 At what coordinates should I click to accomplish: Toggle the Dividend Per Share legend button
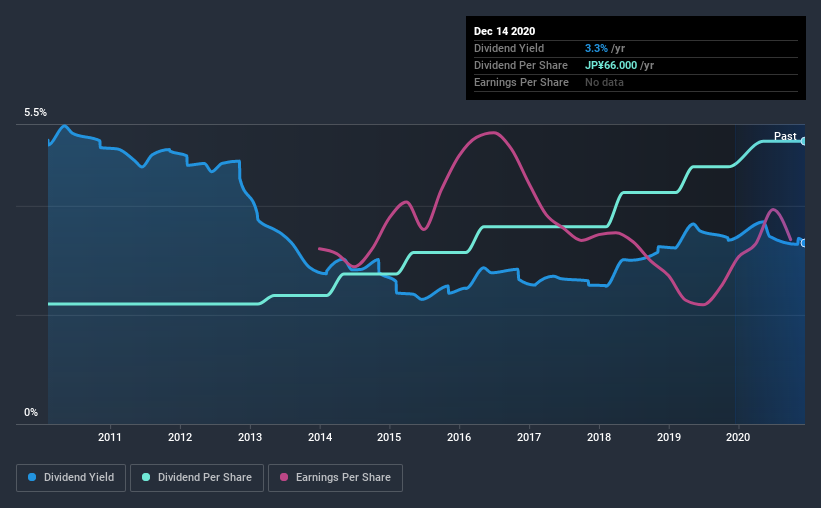tap(197, 478)
